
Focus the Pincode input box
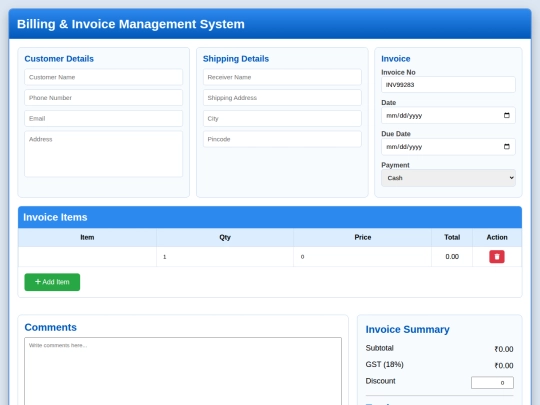[282, 139]
